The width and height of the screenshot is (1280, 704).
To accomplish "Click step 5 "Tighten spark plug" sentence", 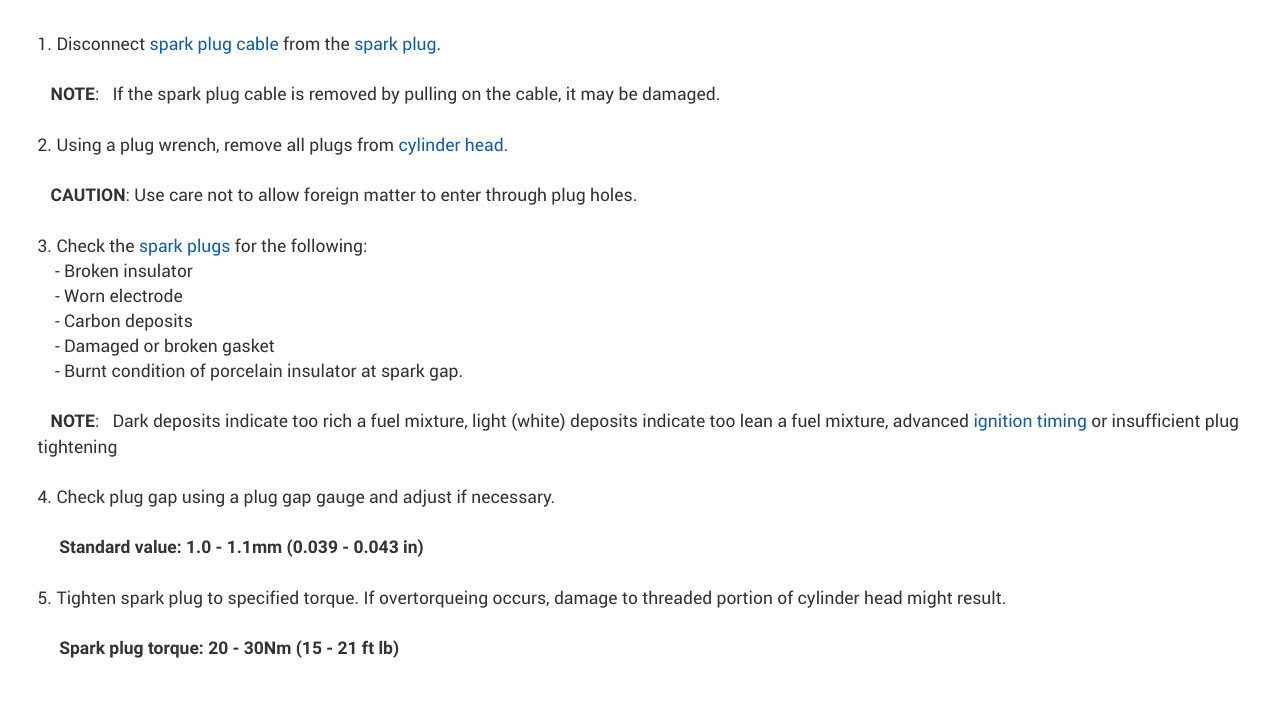I will click(530, 598).
